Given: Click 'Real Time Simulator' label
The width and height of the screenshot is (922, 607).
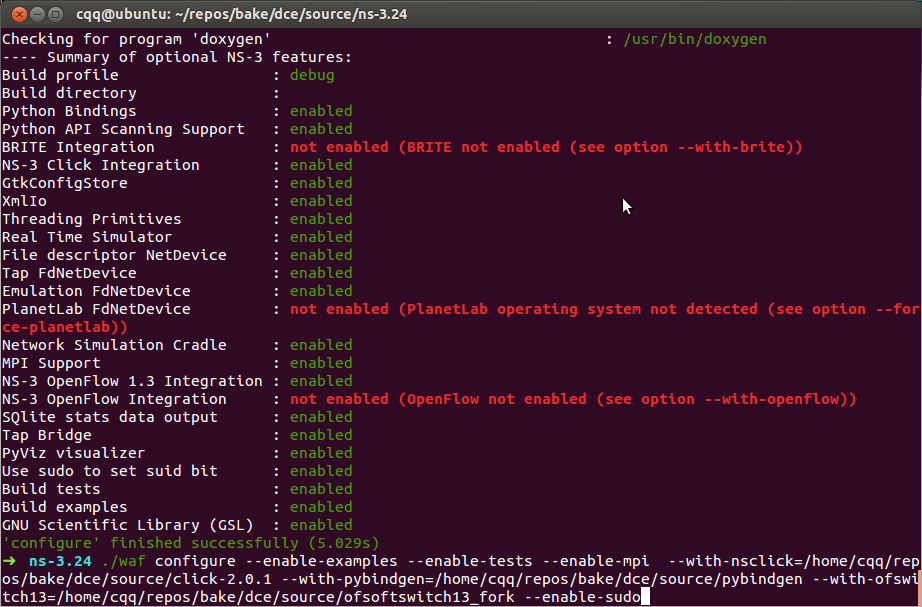Looking at the screenshot, I should 87,237.
